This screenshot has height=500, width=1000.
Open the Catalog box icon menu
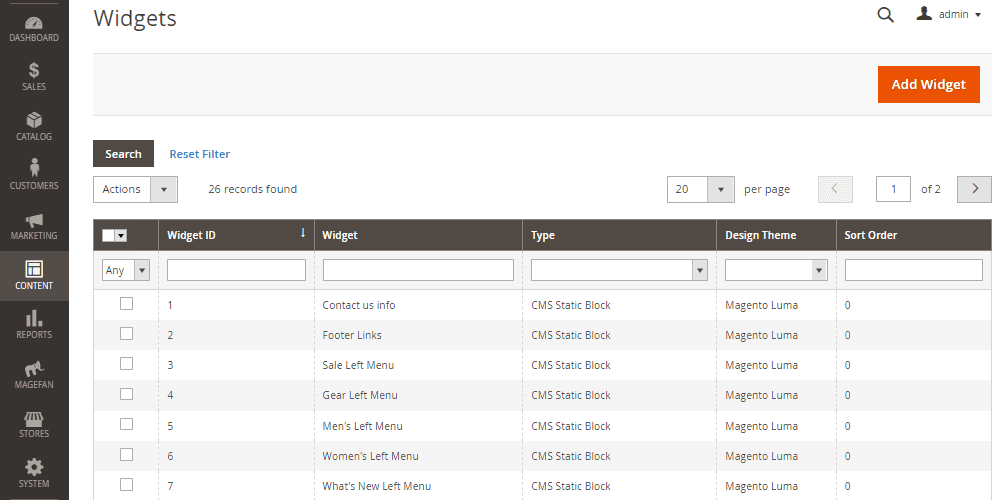pyautogui.click(x=34, y=126)
